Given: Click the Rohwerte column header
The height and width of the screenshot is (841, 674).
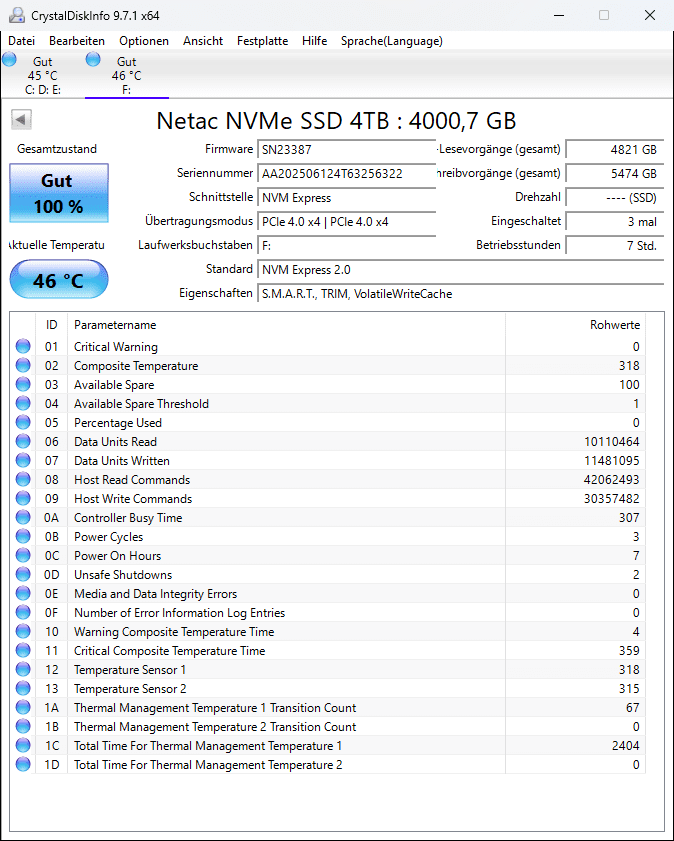Looking at the screenshot, I should pos(614,325).
